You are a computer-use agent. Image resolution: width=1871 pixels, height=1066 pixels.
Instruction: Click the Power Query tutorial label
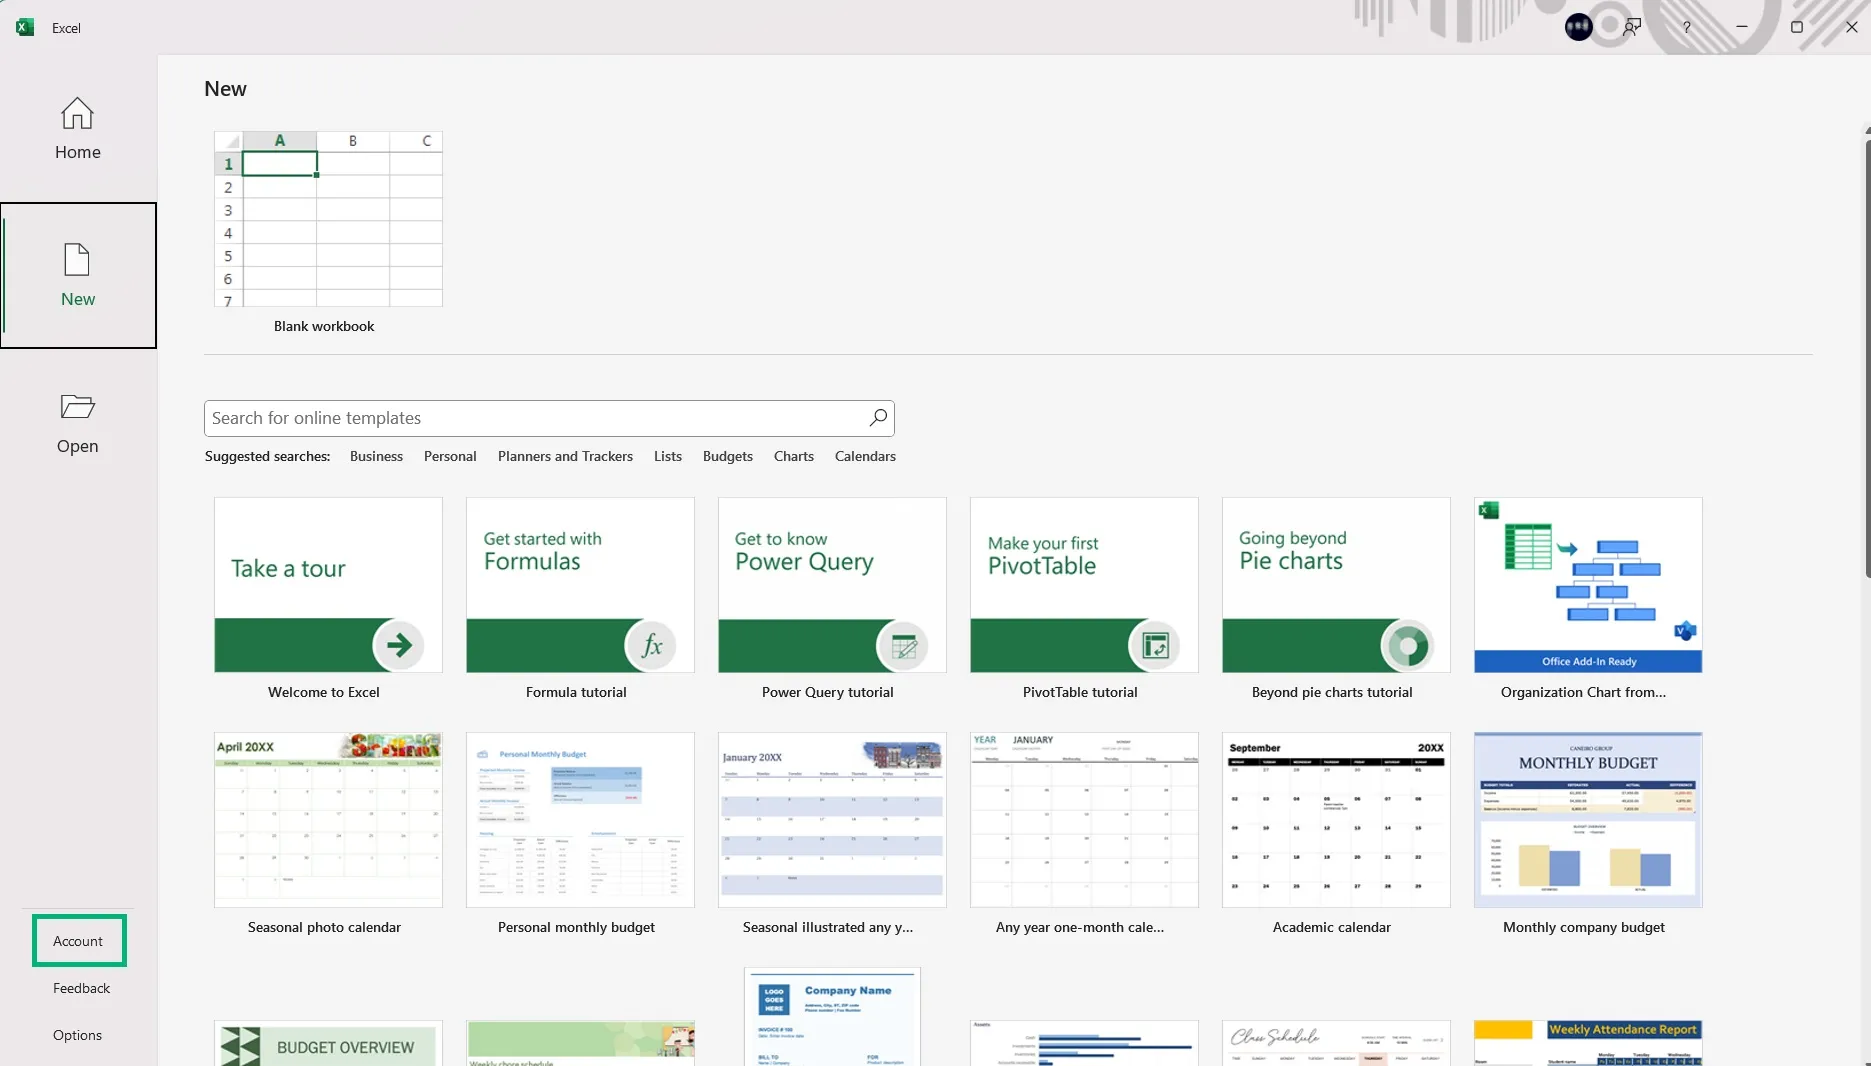click(x=828, y=692)
